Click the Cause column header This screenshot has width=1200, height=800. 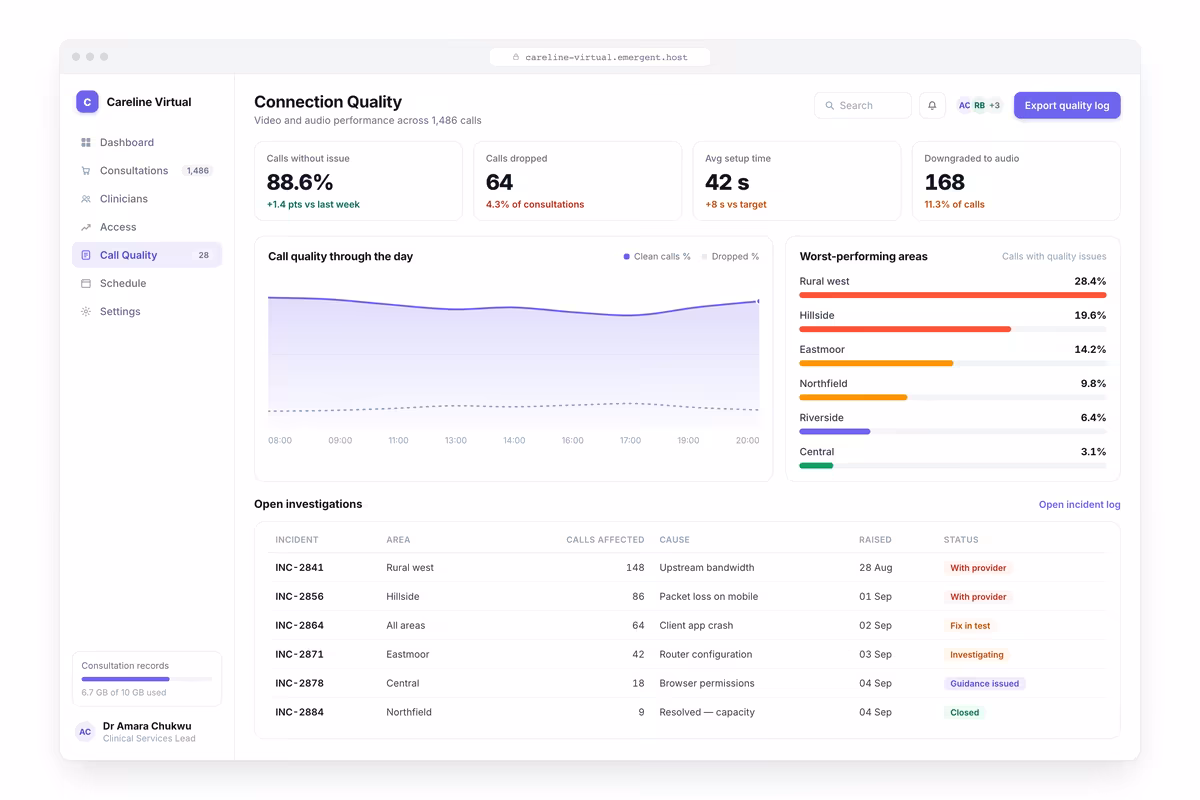pos(675,540)
